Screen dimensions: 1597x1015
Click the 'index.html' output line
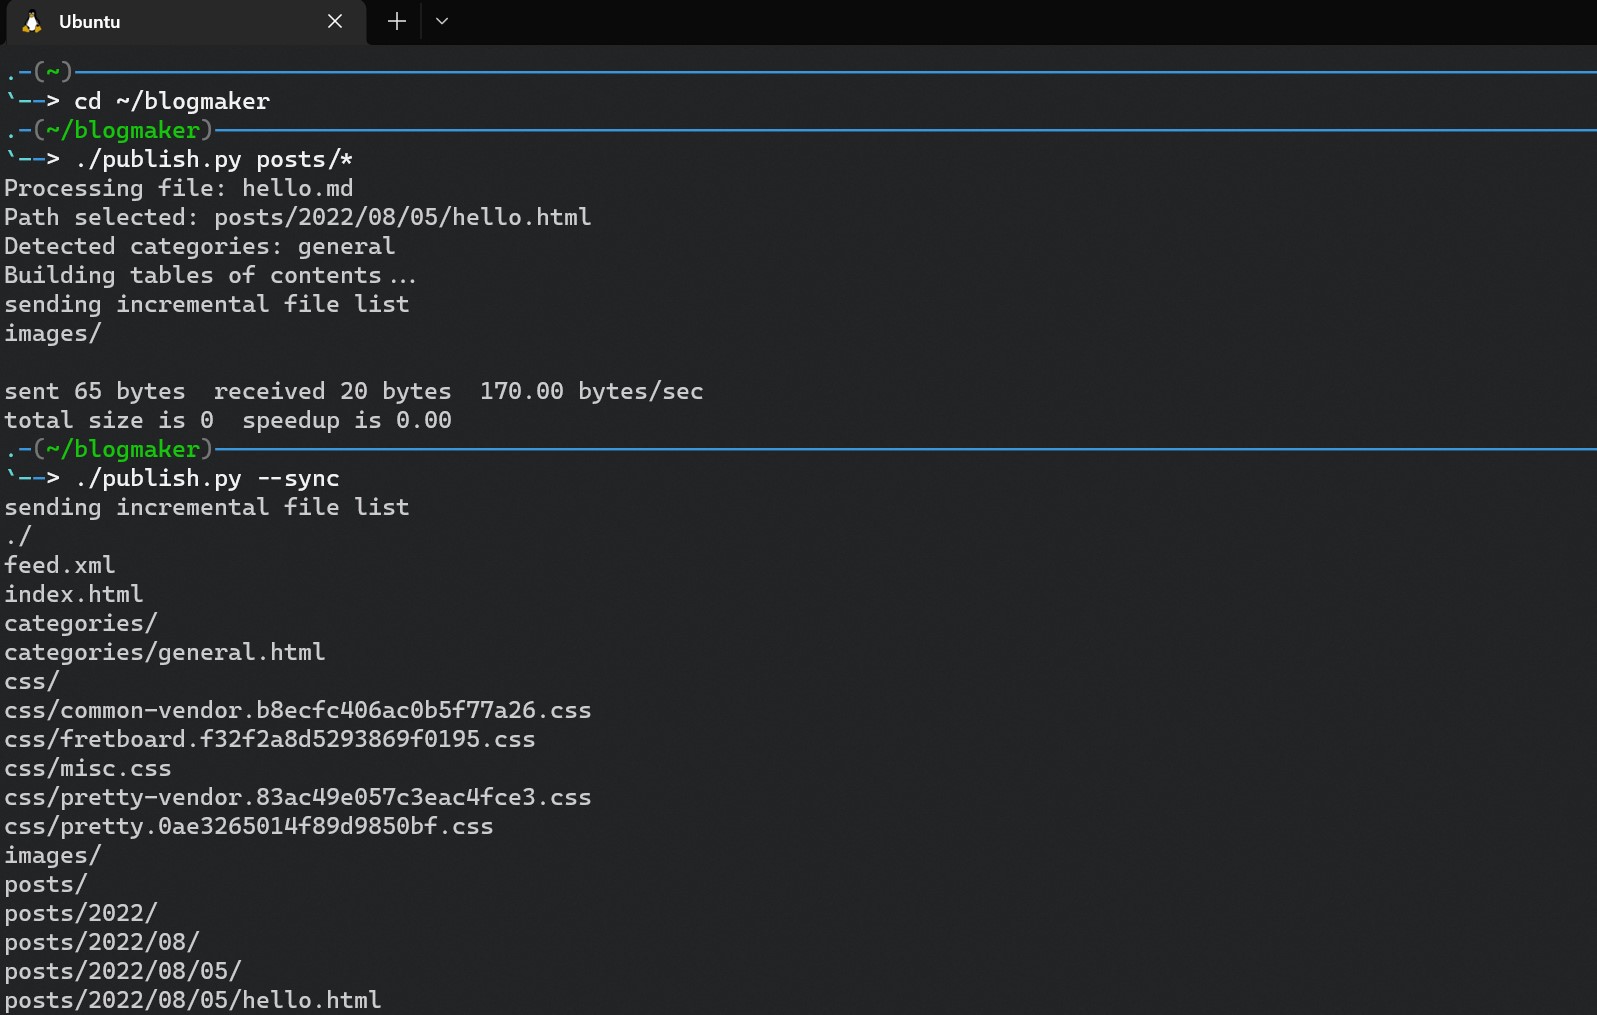pos(74,594)
